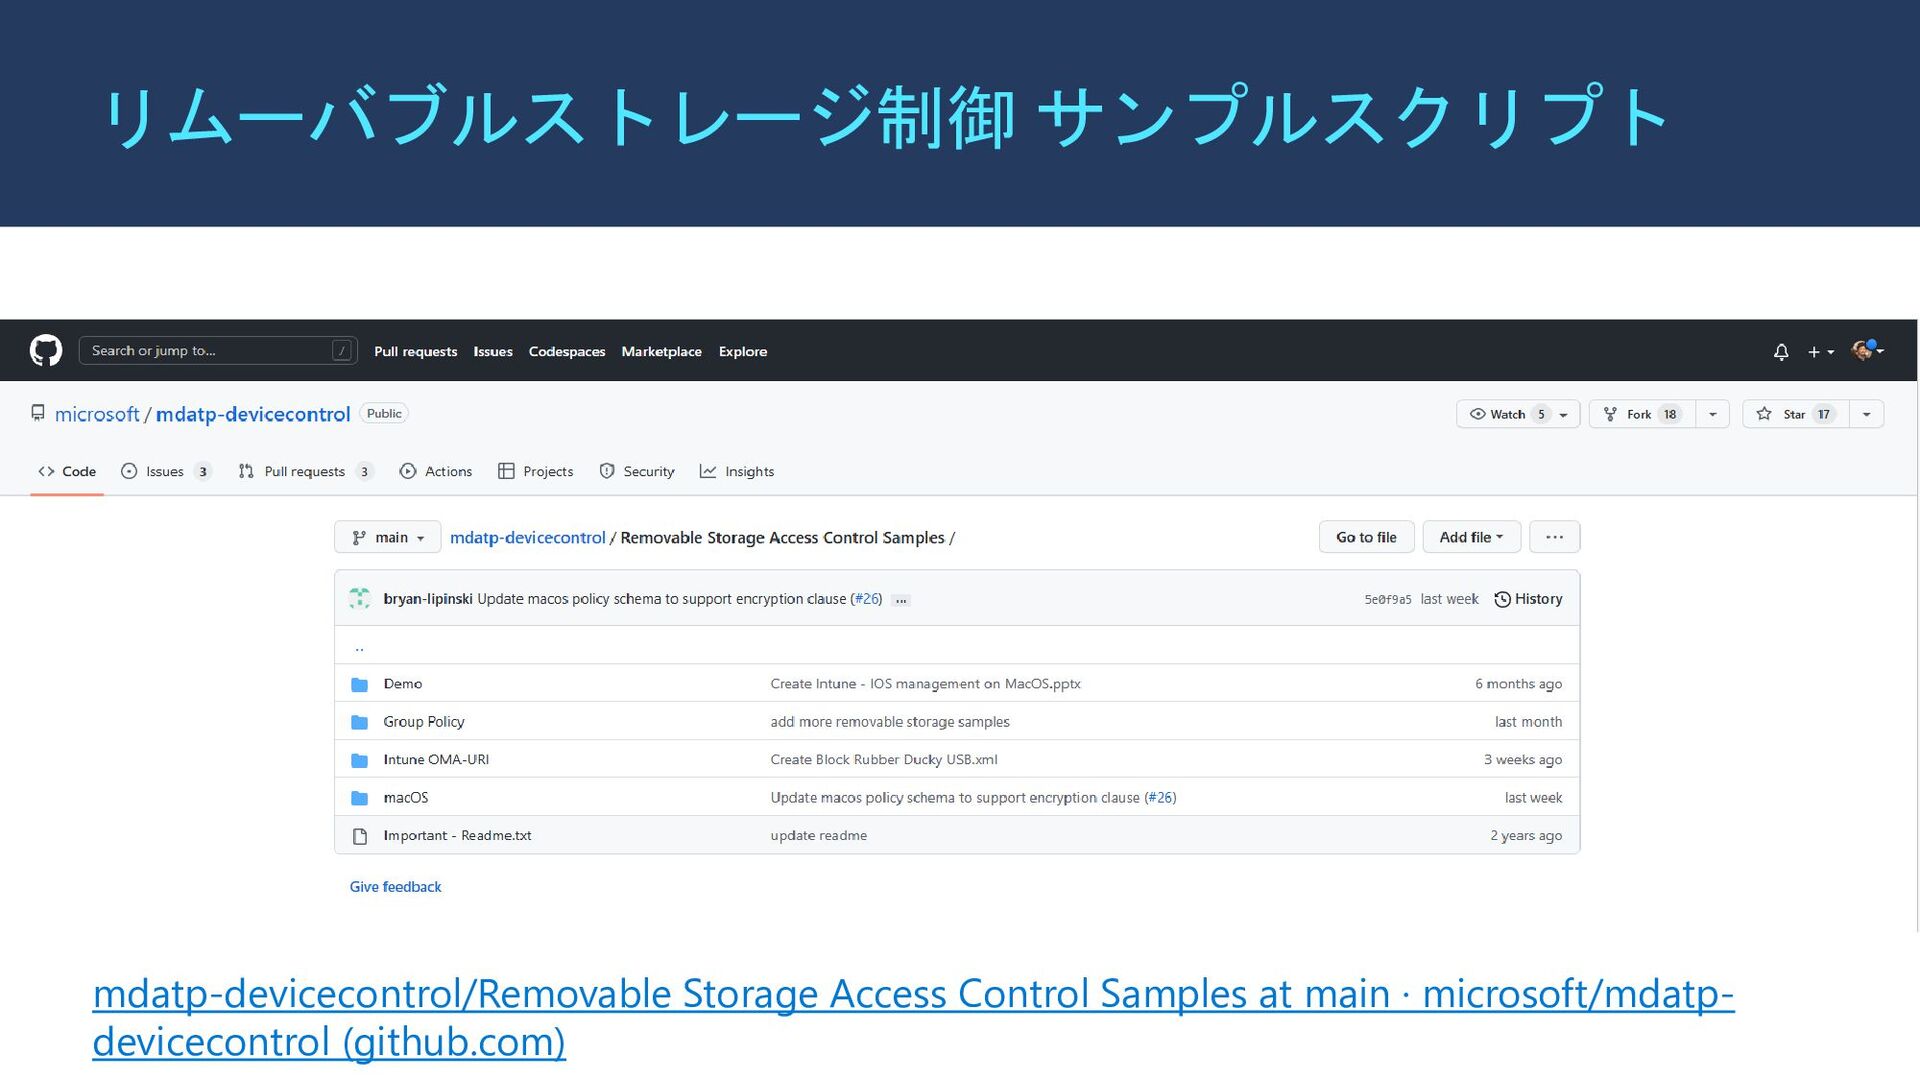Viewport: 1920px width, 1080px height.
Task: Click the repository book icon beside microsoft
Action: [38, 413]
